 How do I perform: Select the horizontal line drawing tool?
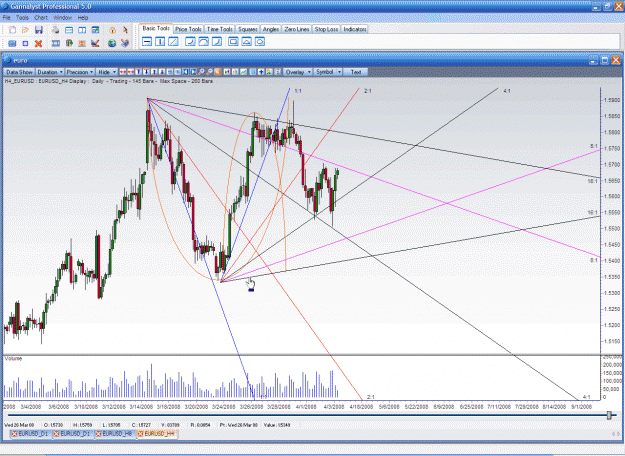point(147,41)
